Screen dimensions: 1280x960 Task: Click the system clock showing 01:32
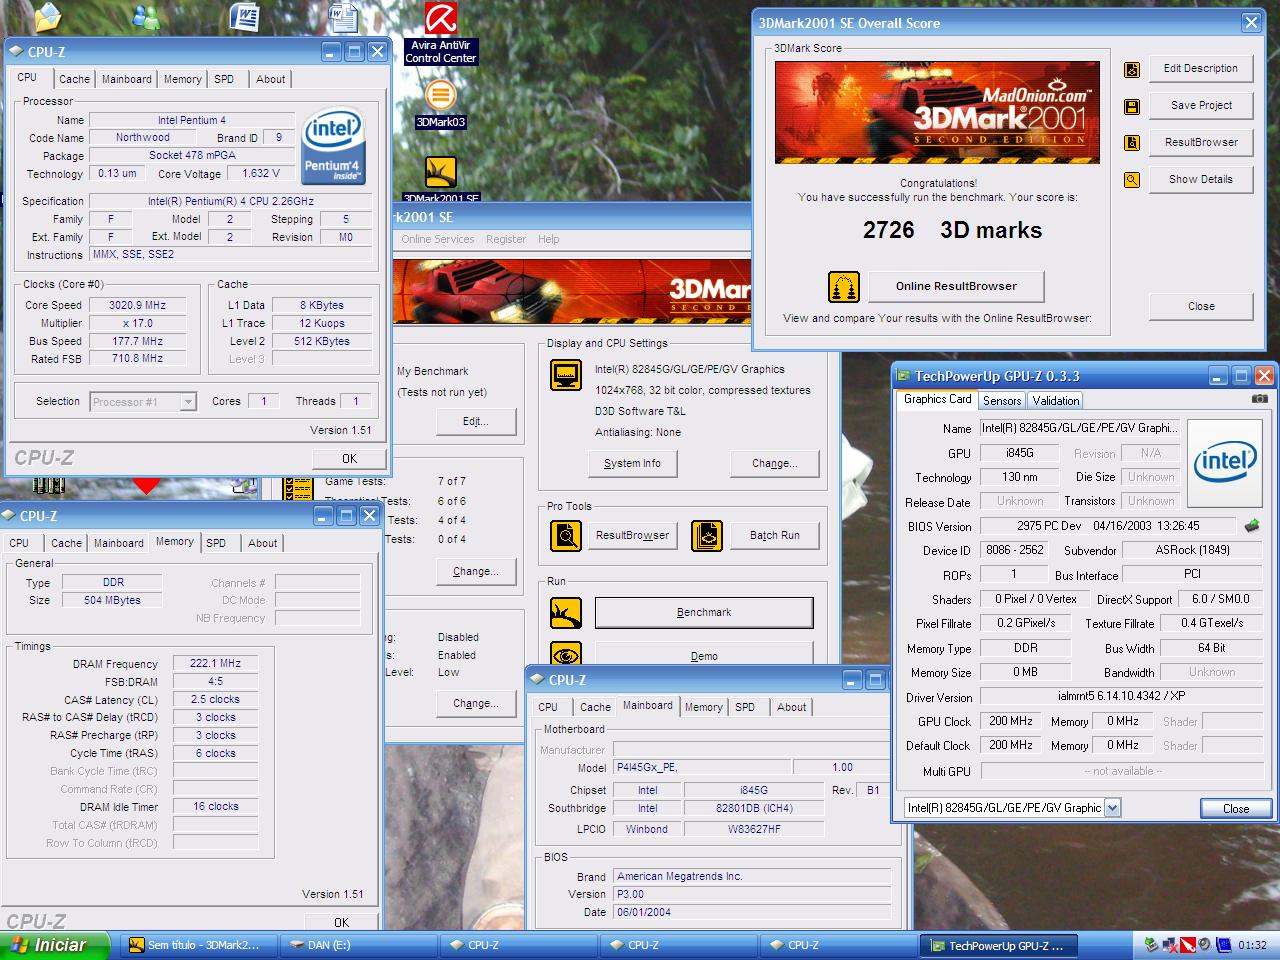(1252, 945)
